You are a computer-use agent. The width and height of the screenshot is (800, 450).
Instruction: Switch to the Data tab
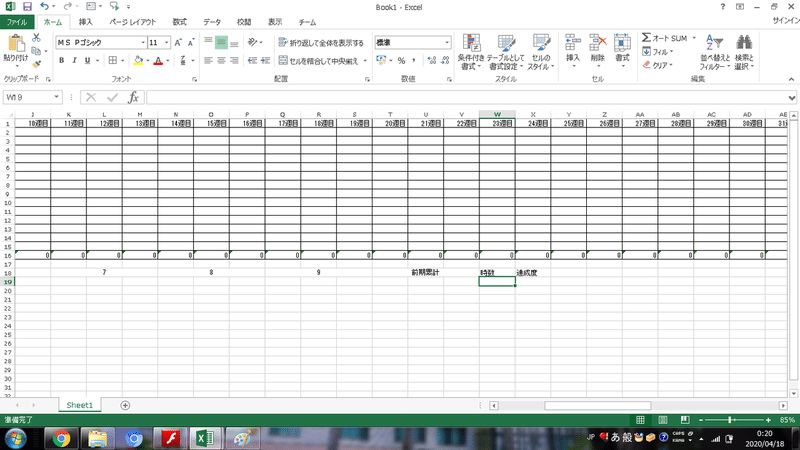[212, 22]
